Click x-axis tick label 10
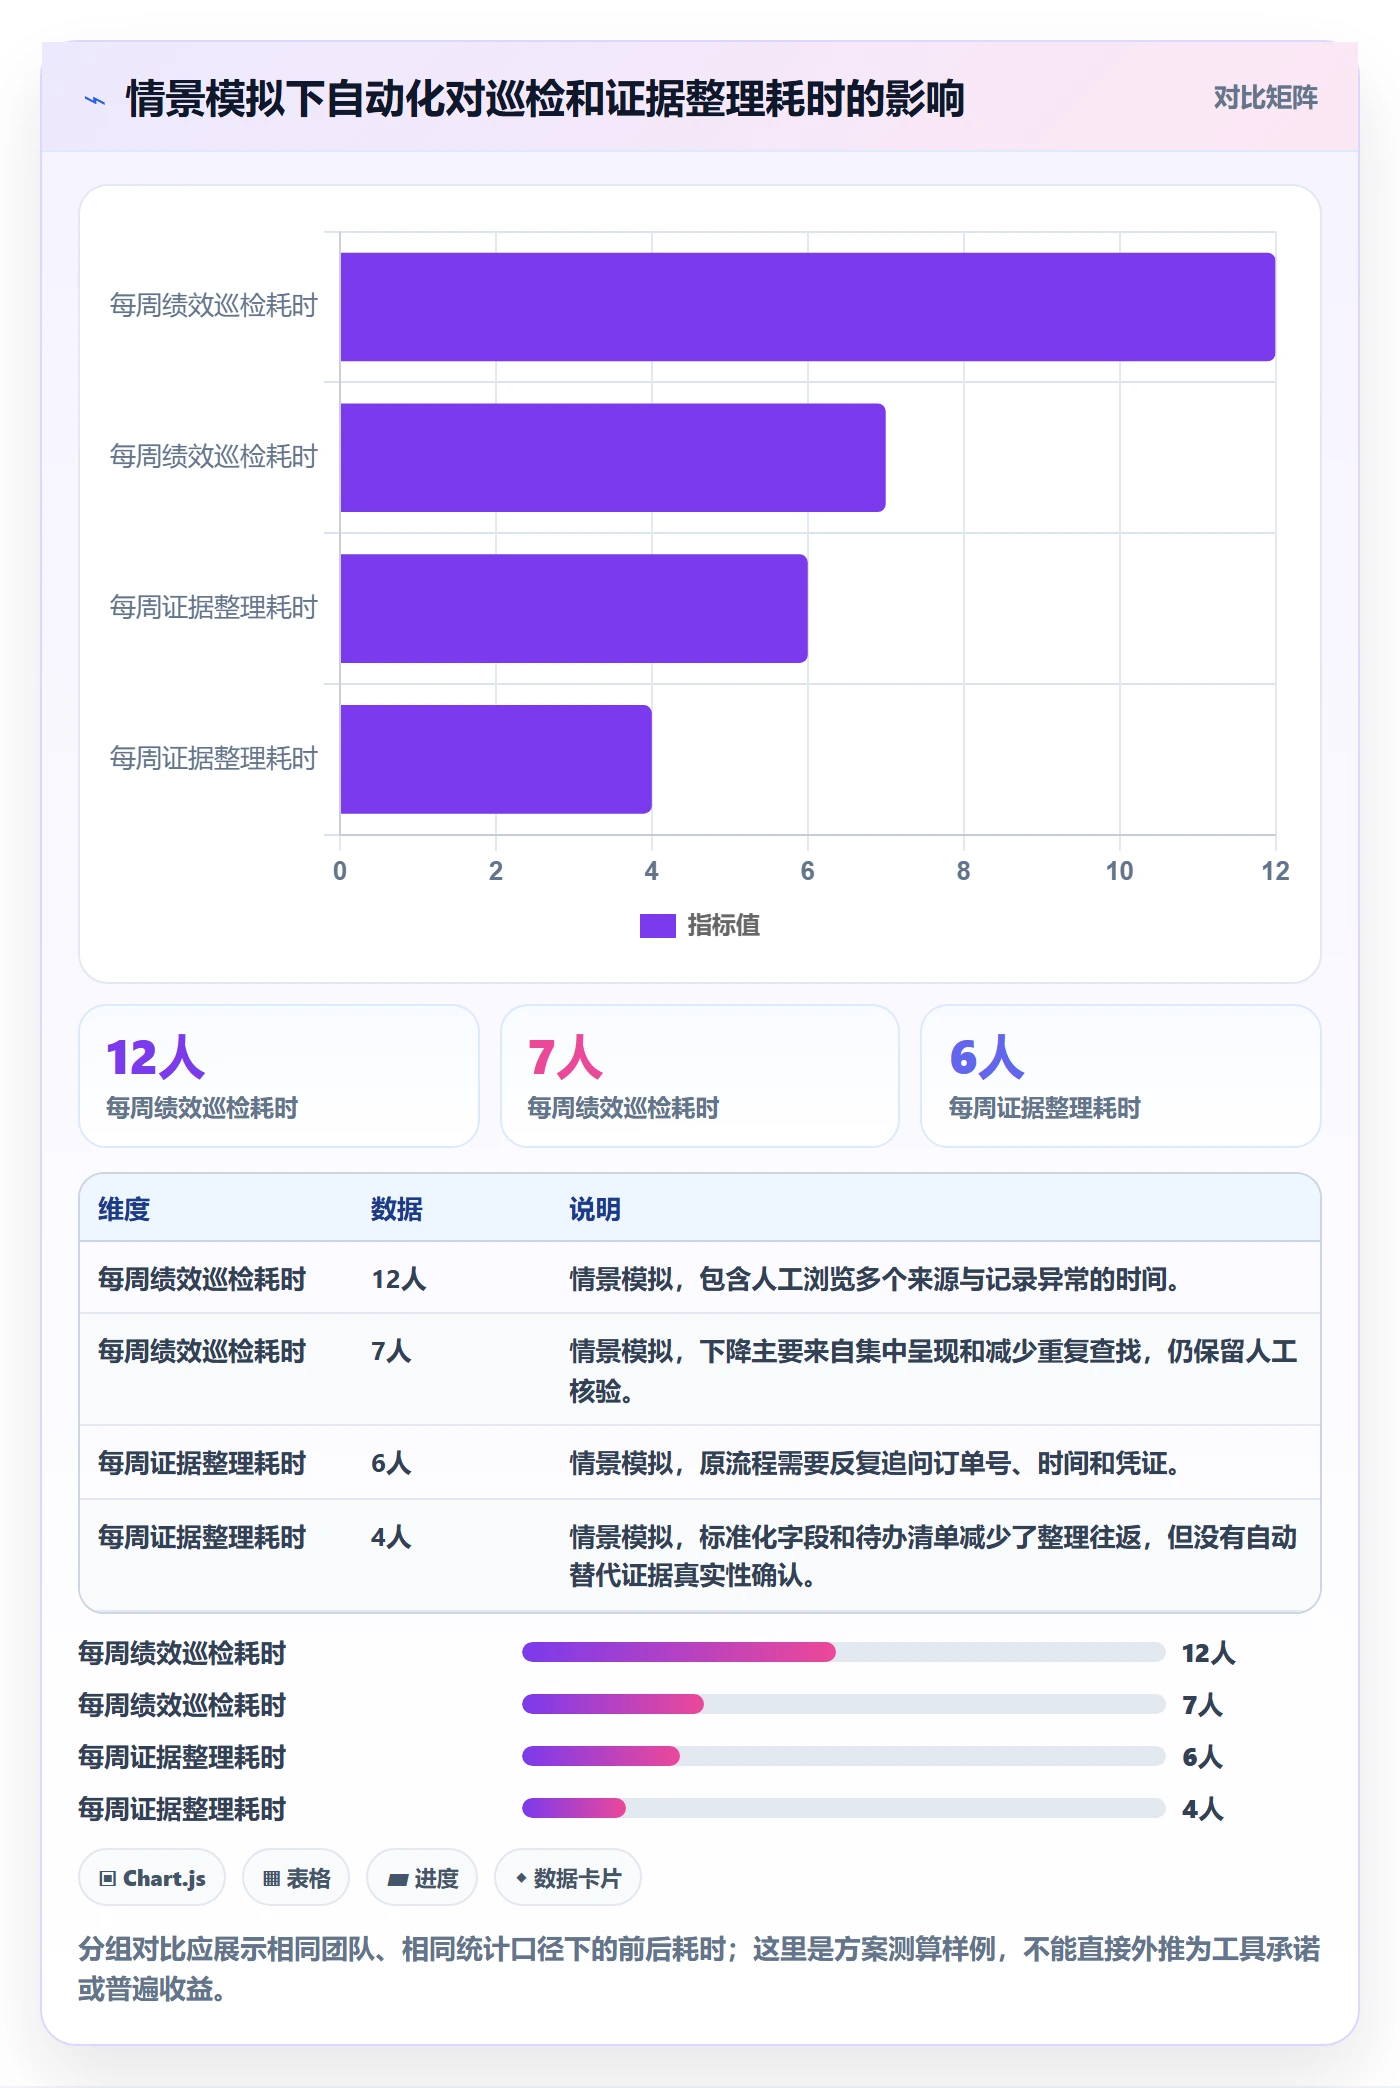Image resolution: width=1400 pixels, height=2088 pixels. click(1120, 871)
